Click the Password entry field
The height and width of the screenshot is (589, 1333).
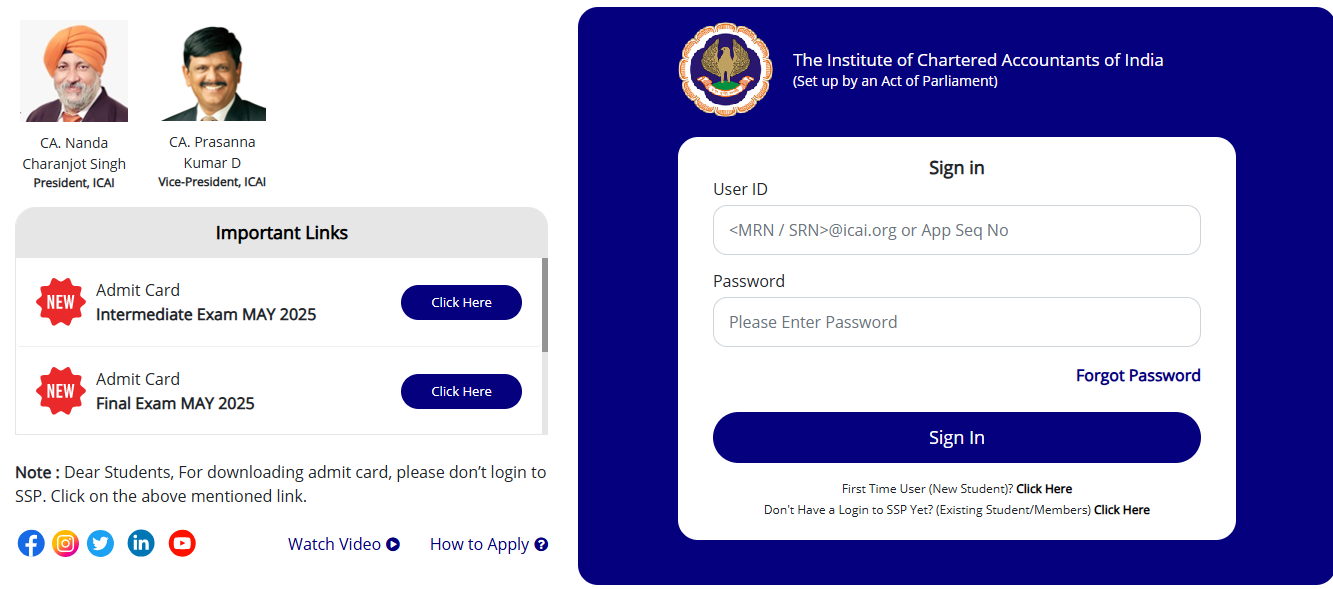956,322
